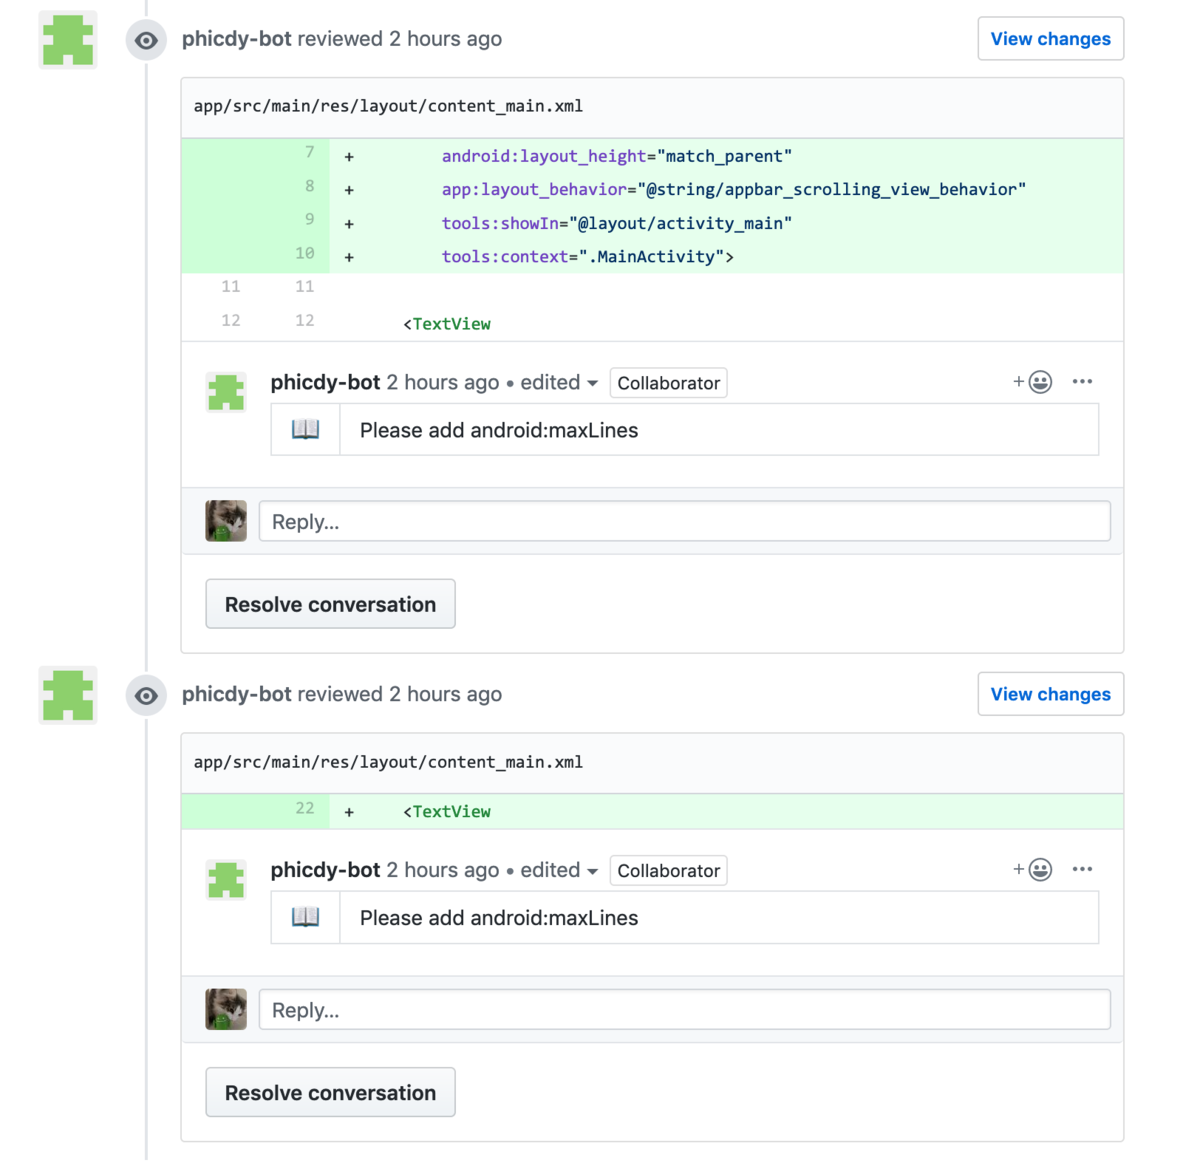
Task: Expand the edited dropdown on first comment
Action: [558, 382]
